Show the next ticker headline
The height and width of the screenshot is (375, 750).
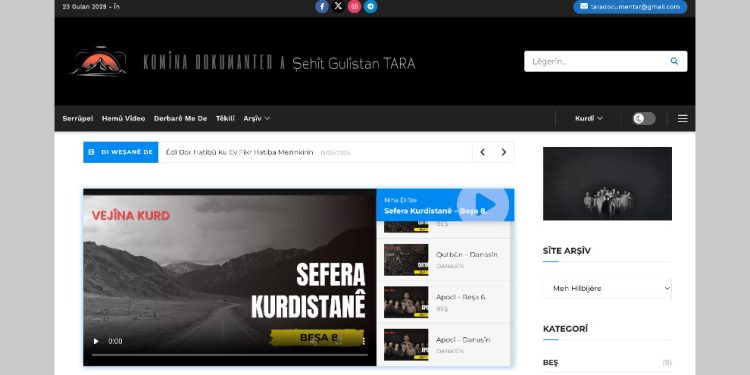[504, 152]
